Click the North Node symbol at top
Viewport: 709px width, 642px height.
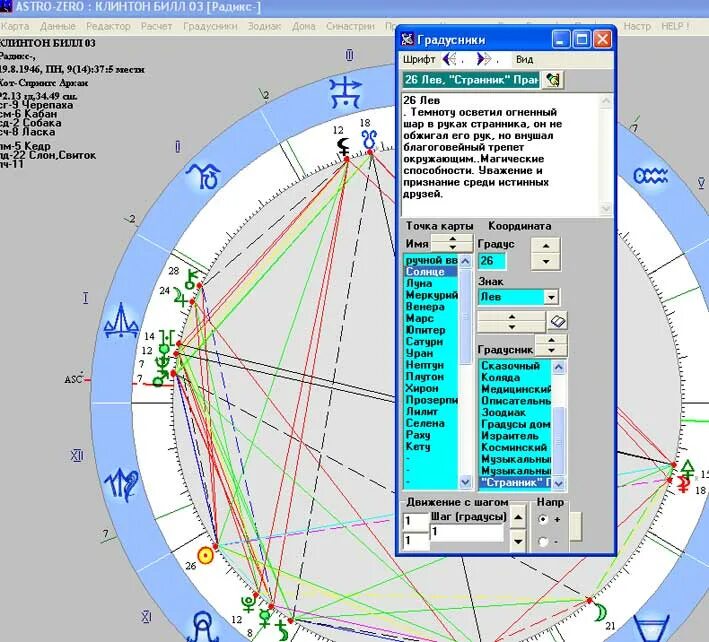point(369,140)
